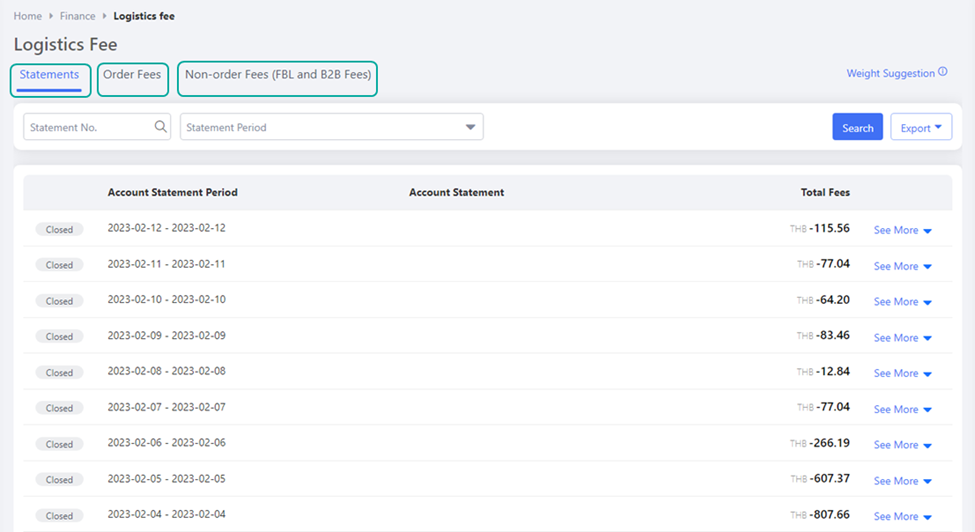The height and width of the screenshot is (532, 975).
Task: Expand See More for 2023-02-12 statement
Action: (x=902, y=230)
